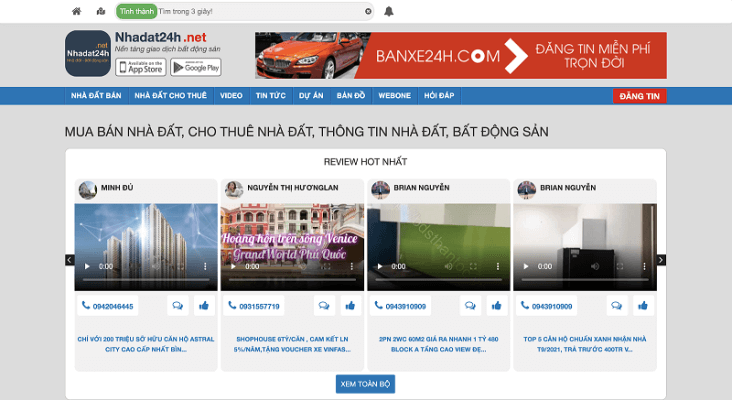Open more options on MINH ĐỦ video
Viewport: 732px width, 400px height.
click(x=205, y=267)
